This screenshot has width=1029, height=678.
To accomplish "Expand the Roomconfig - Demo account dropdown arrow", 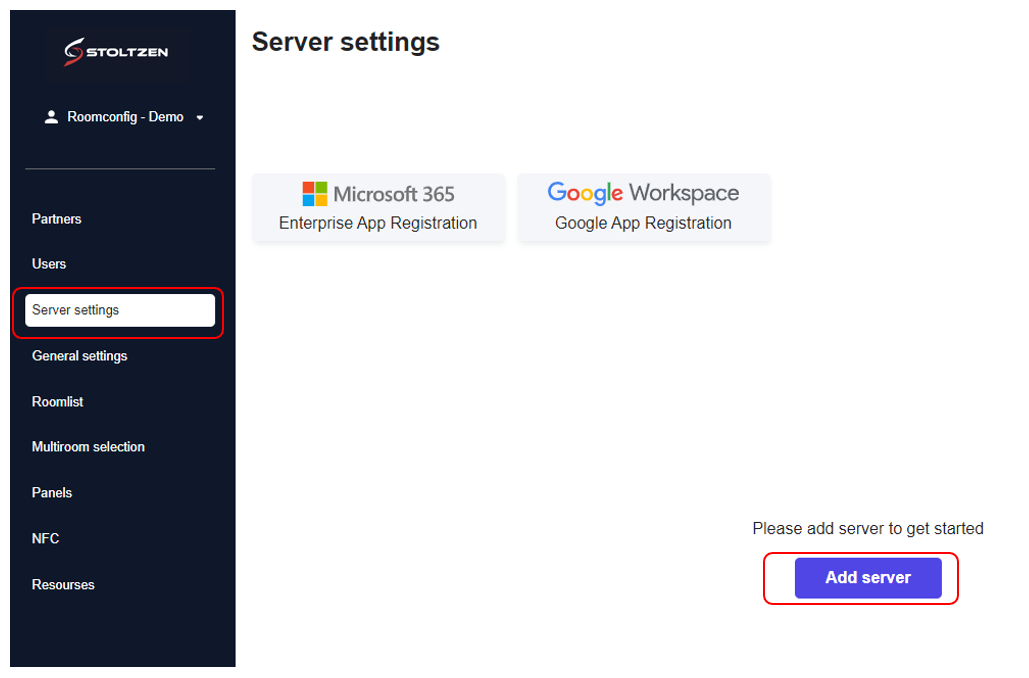I will (200, 117).
